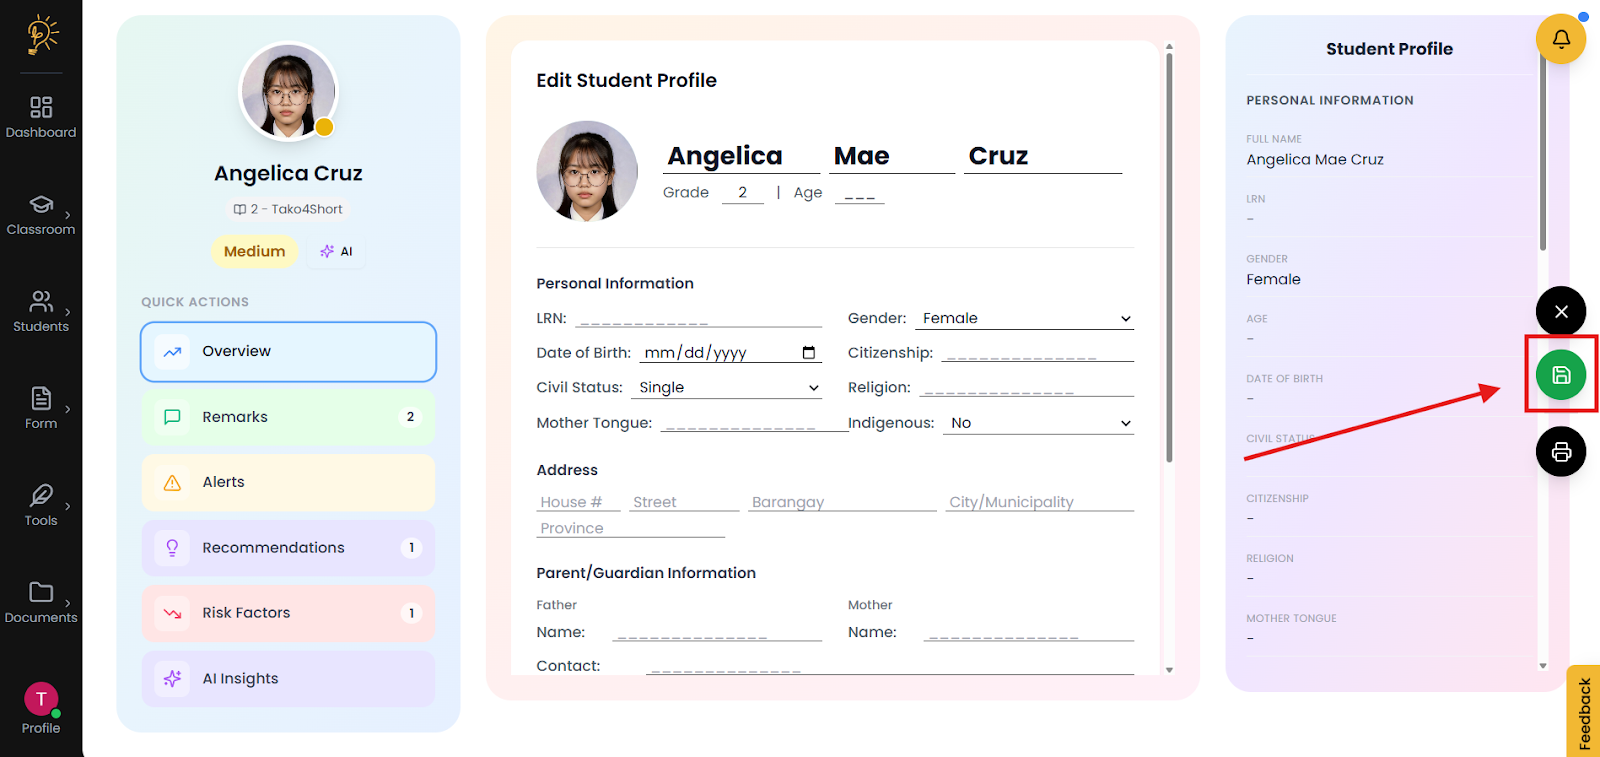Click the LRN input field
Image resolution: width=1600 pixels, height=757 pixels.
[698, 319]
